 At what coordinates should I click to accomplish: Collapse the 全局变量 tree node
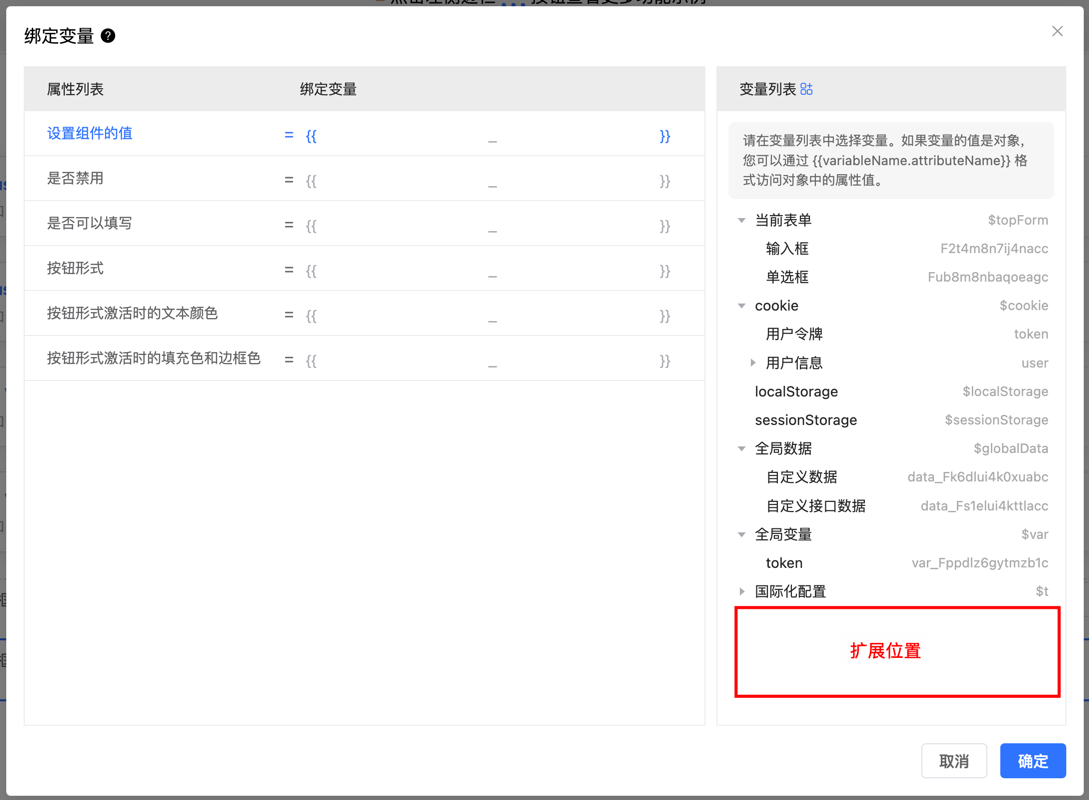click(742, 535)
